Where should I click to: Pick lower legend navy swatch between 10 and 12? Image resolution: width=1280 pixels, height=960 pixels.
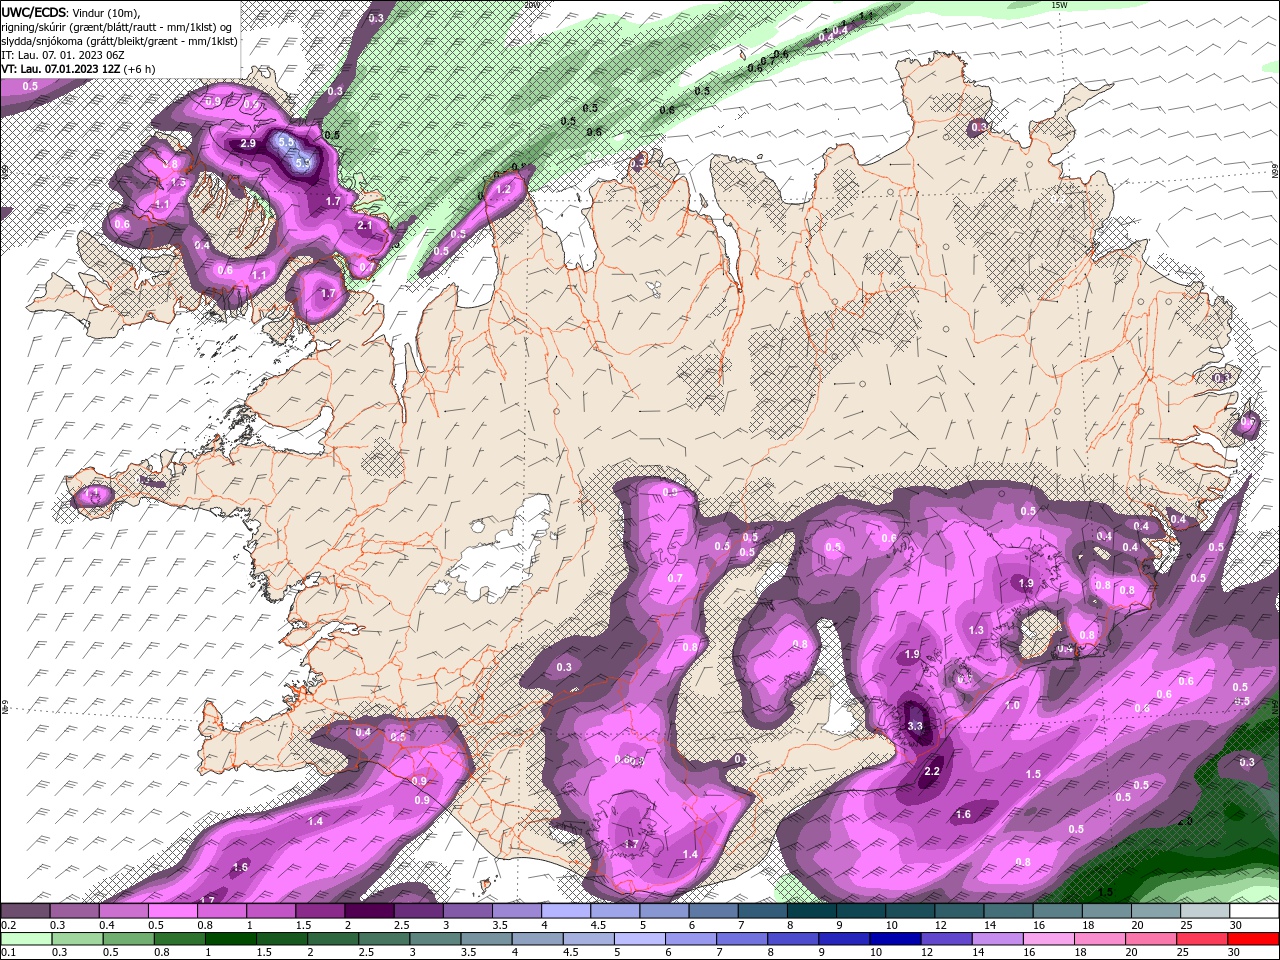(x=894, y=938)
